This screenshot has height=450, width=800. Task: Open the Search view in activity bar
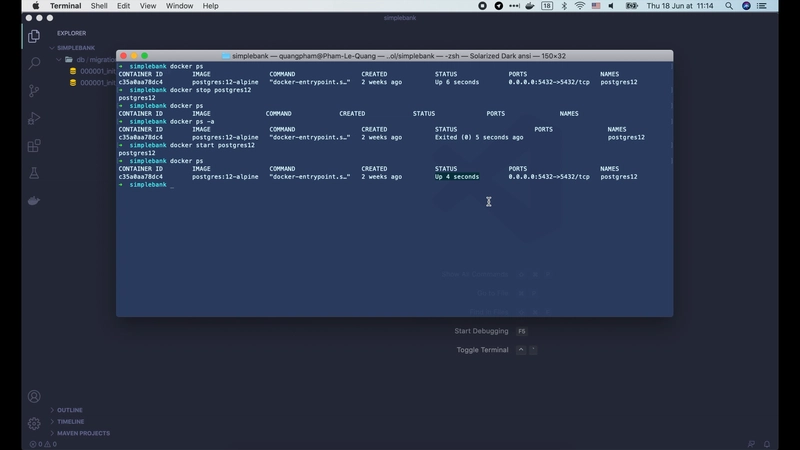[x=34, y=63]
